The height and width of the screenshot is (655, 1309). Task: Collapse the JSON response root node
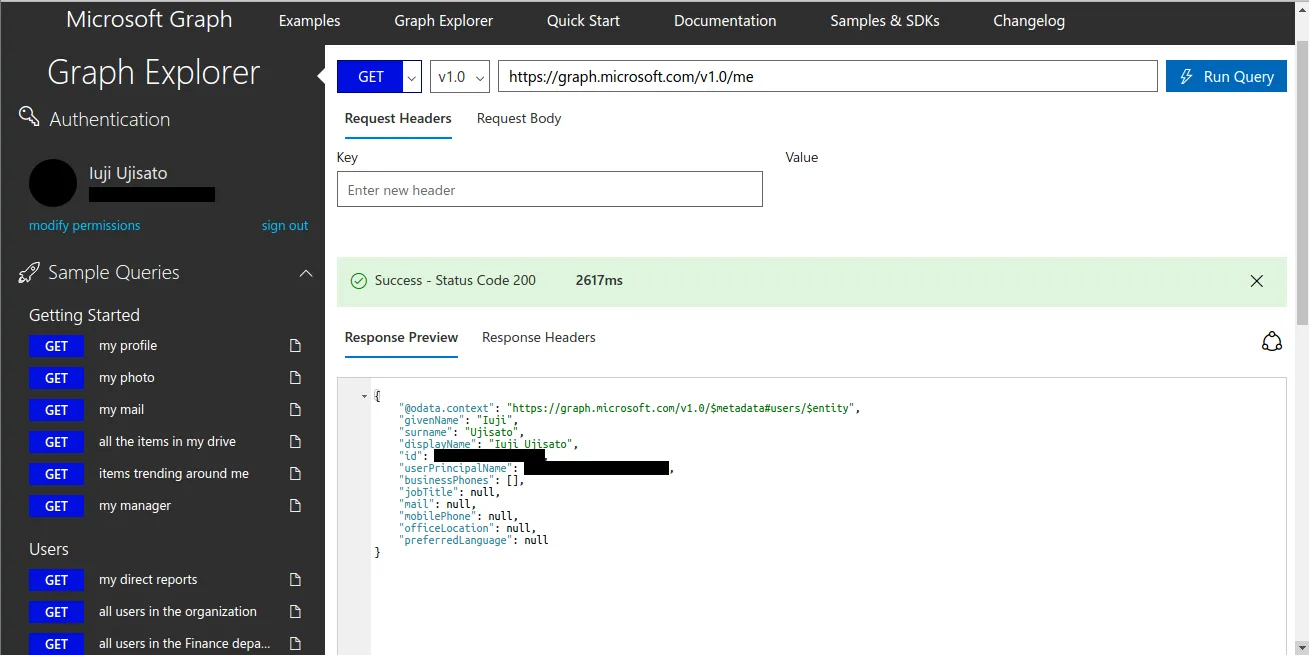pos(364,396)
